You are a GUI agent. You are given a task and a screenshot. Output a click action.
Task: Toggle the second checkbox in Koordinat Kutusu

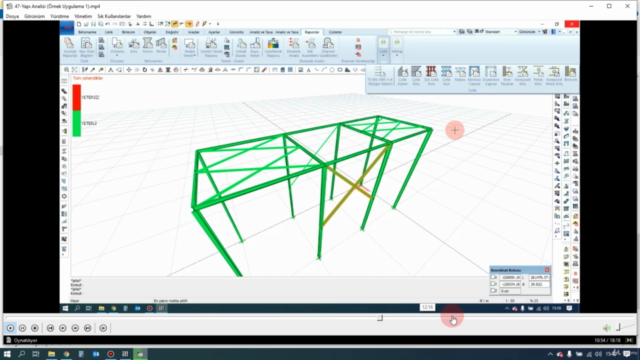[x=493, y=284]
